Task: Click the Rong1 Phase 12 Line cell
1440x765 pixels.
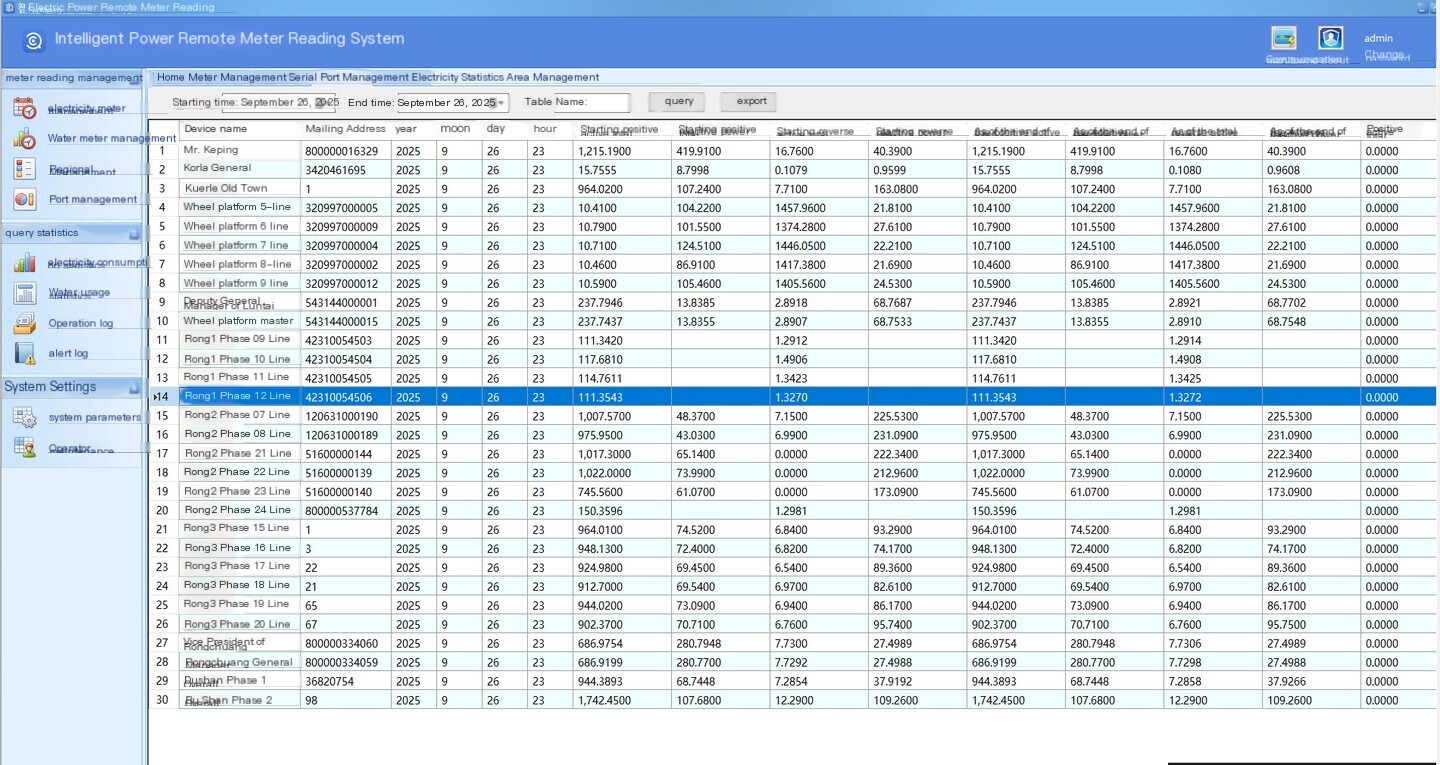Action: 239,396
